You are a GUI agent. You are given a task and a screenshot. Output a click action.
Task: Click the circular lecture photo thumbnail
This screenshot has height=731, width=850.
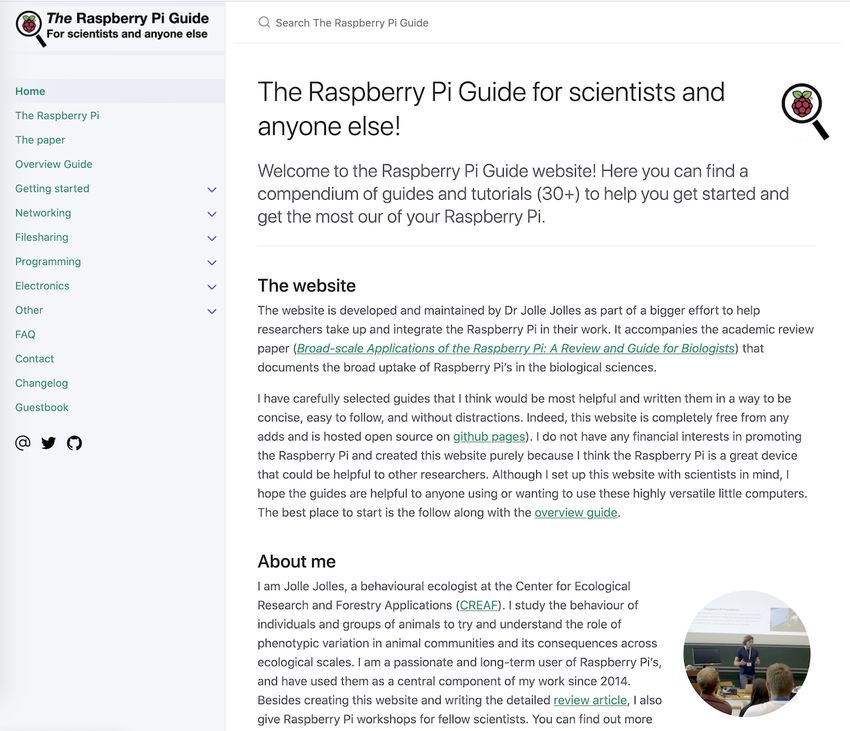(x=746, y=653)
